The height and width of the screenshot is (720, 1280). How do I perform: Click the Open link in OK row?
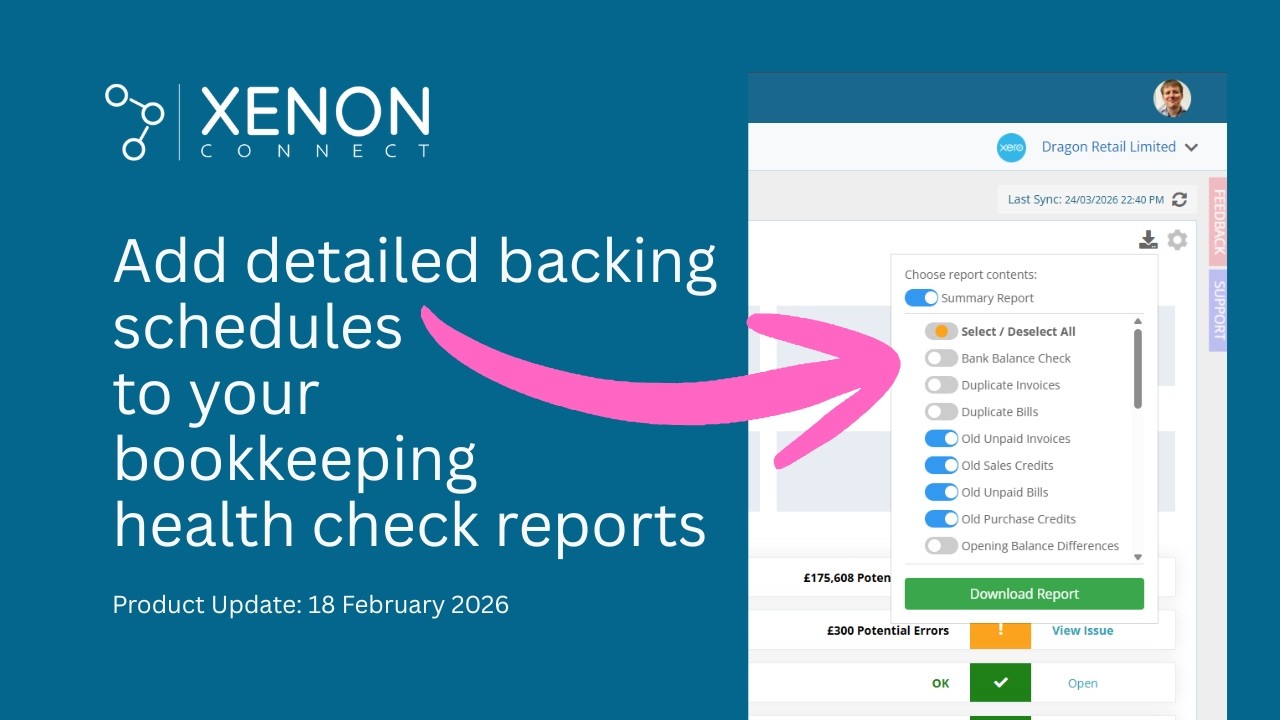click(1082, 684)
